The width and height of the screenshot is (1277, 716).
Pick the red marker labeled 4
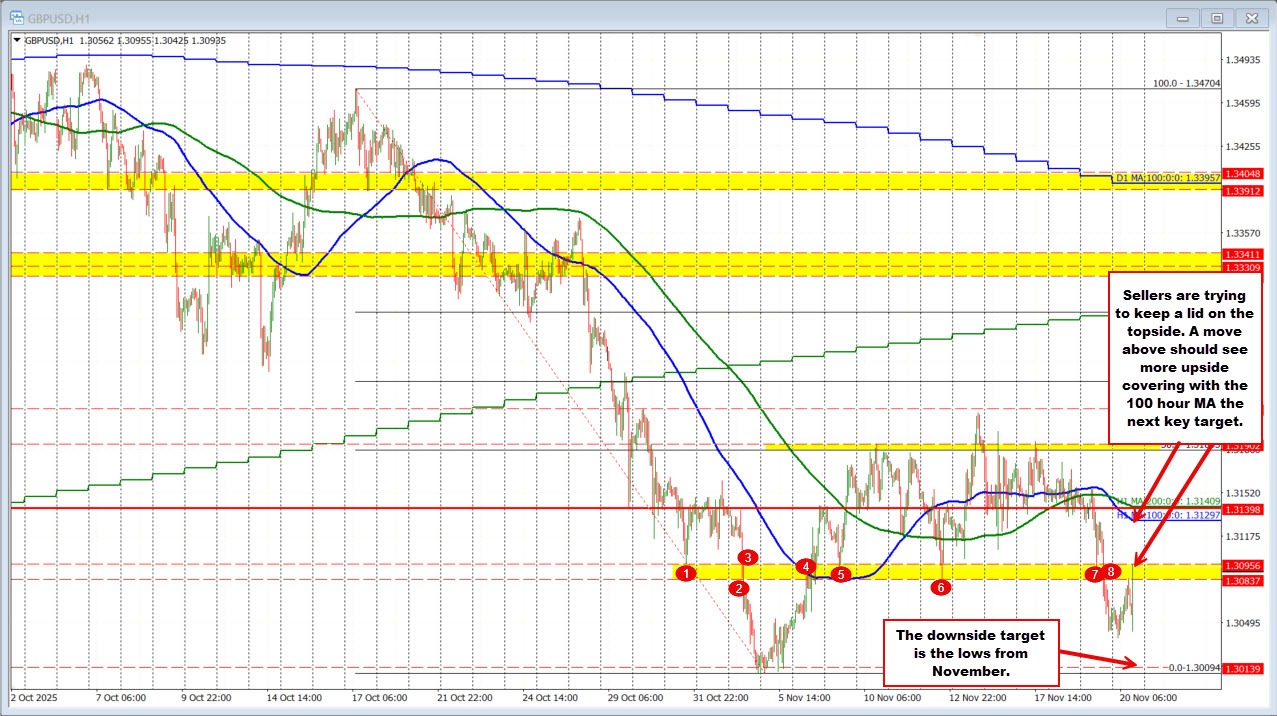[x=805, y=566]
